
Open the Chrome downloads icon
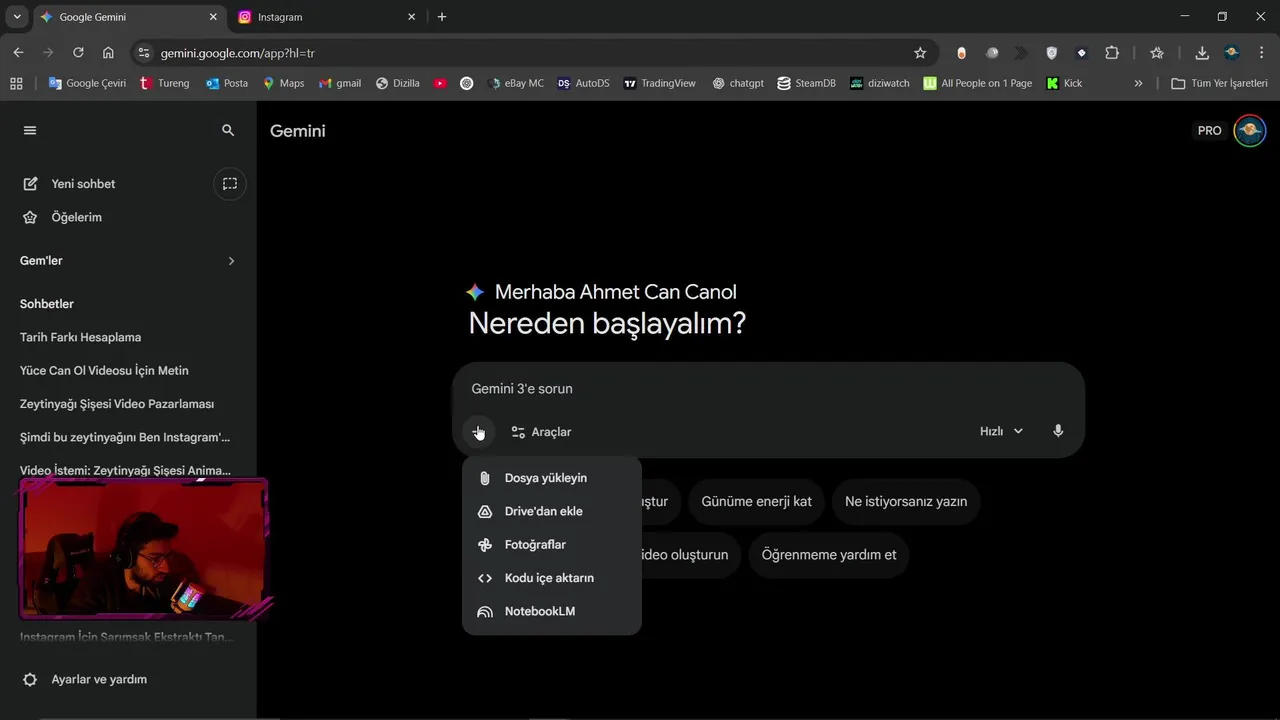pos(1202,53)
